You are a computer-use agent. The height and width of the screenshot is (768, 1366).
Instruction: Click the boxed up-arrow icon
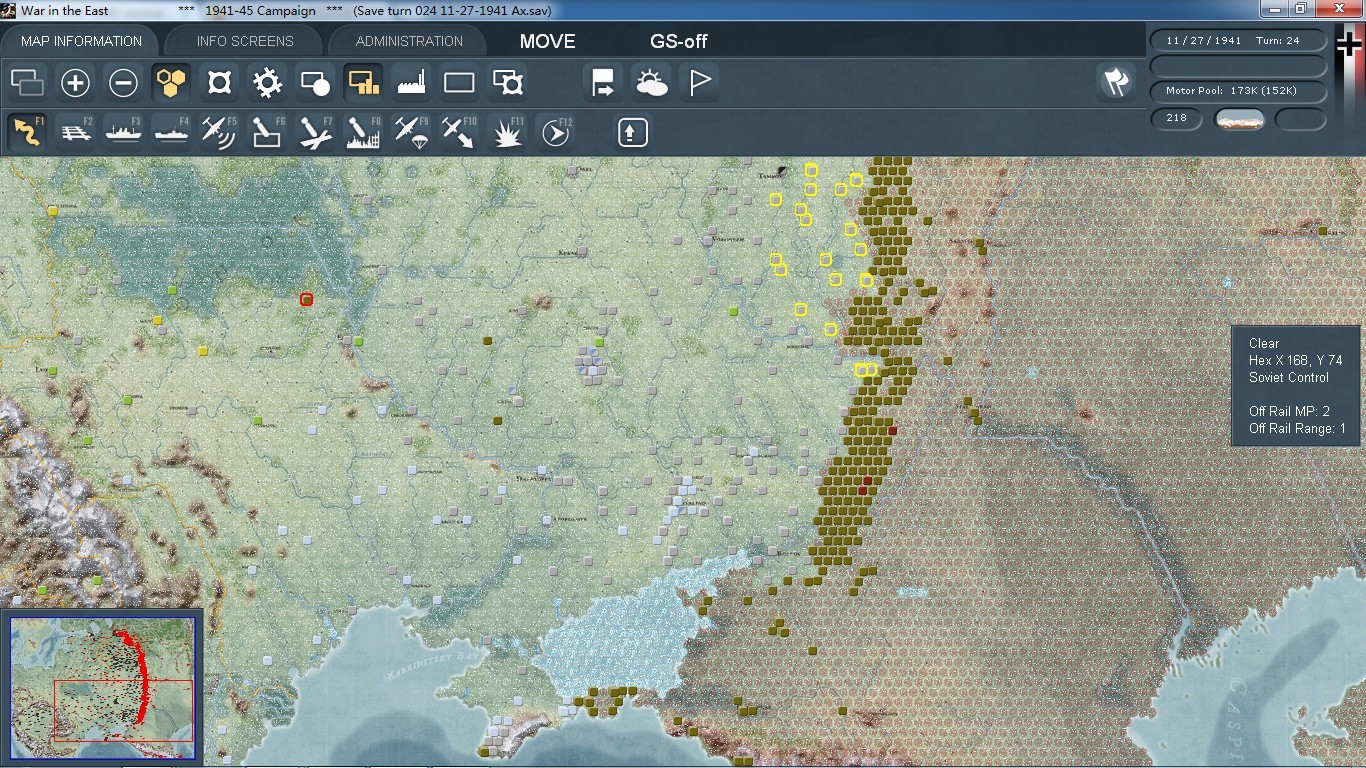coord(632,132)
